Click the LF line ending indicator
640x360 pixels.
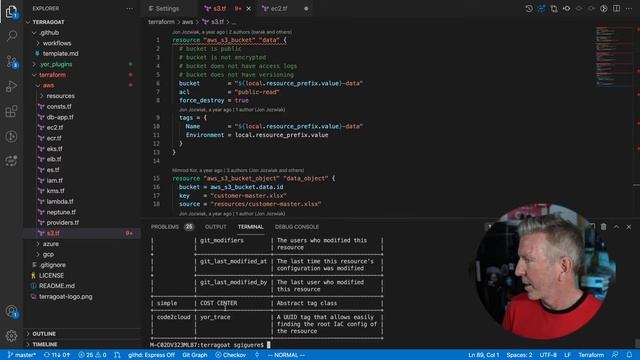(567, 355)
